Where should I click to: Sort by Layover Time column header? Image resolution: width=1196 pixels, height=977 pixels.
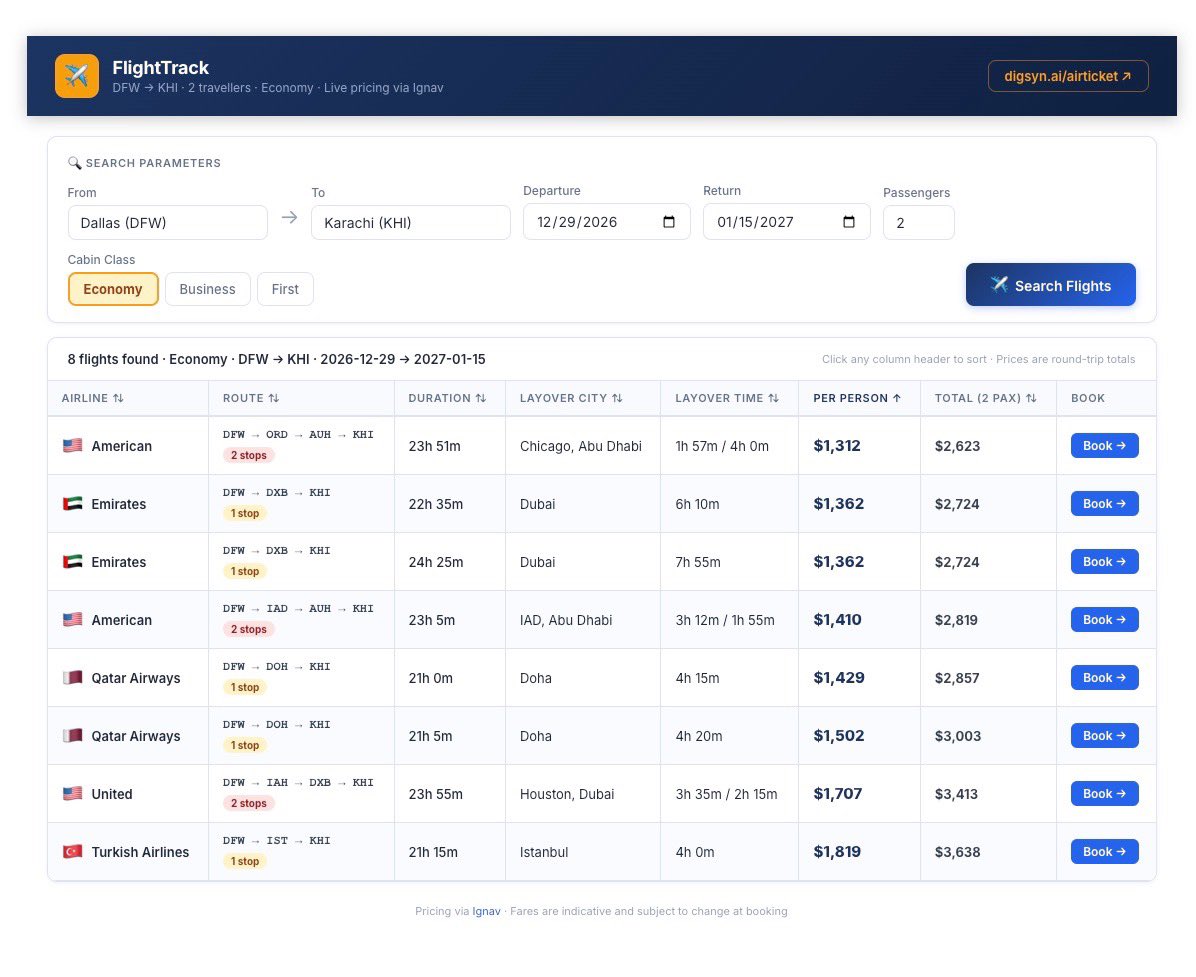tap(727, 398)
